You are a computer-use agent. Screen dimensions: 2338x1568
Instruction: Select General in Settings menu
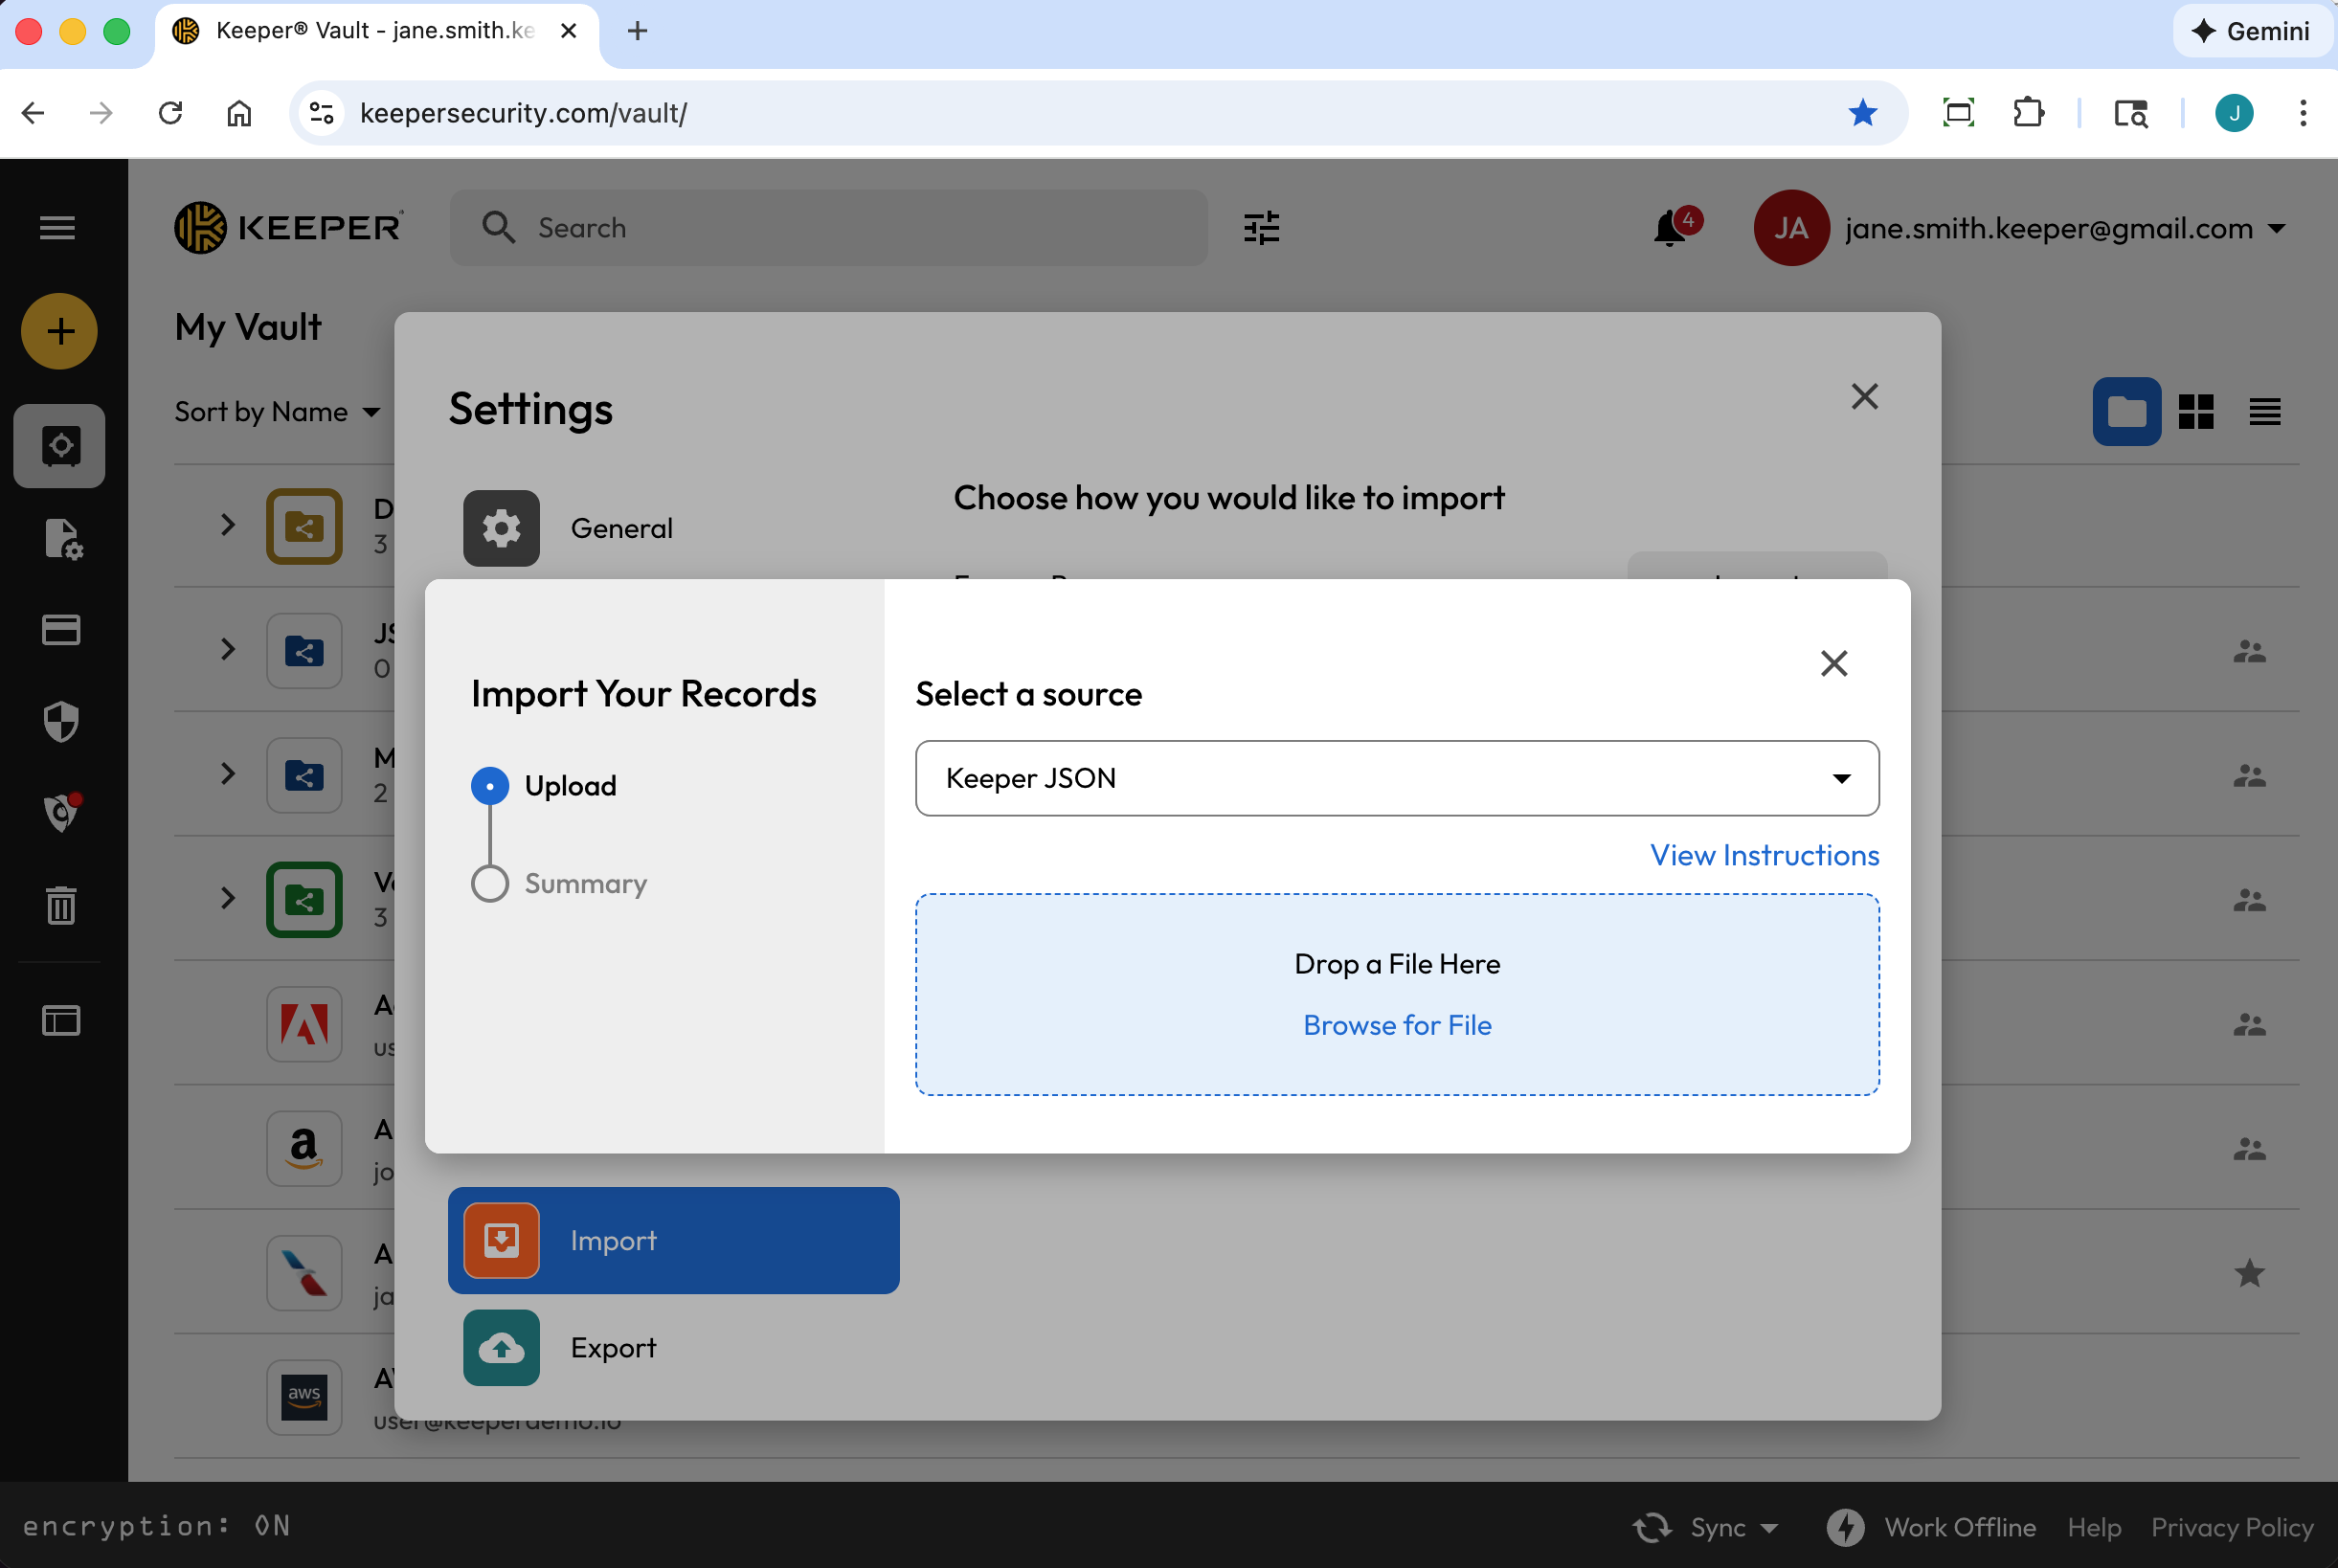pyautogui.click(x=621, y=528)
